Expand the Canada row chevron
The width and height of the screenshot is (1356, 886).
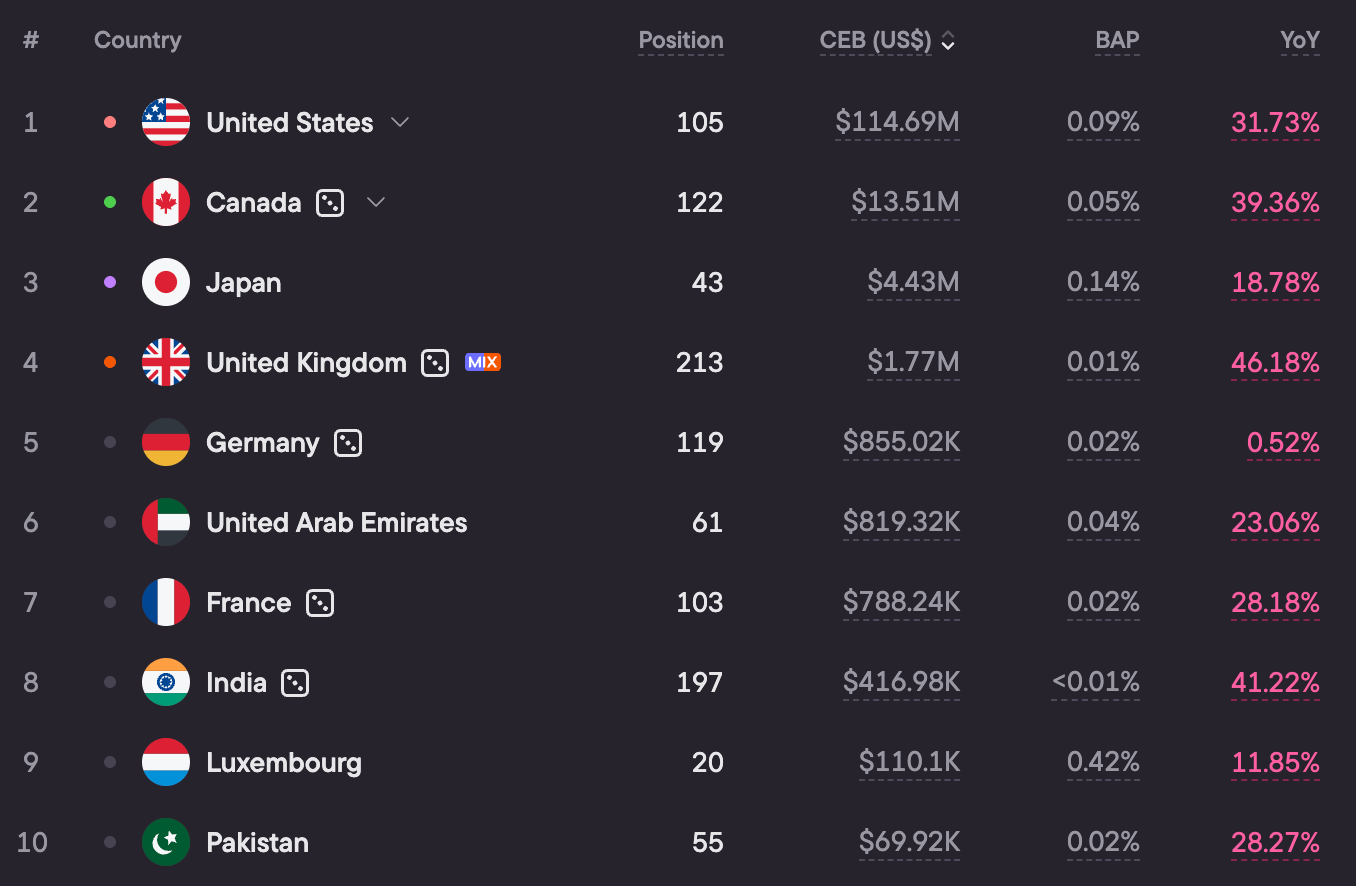376,202
